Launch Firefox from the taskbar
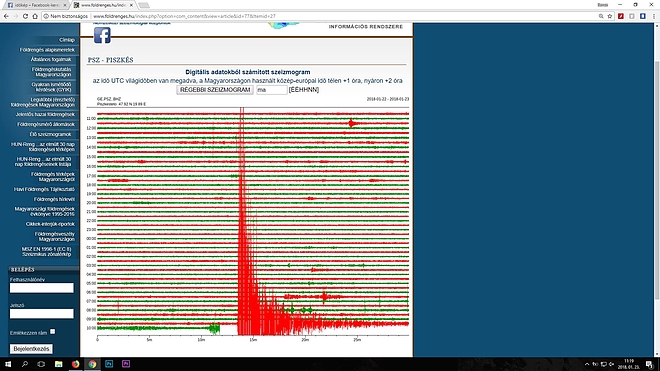 coord(75,364)
